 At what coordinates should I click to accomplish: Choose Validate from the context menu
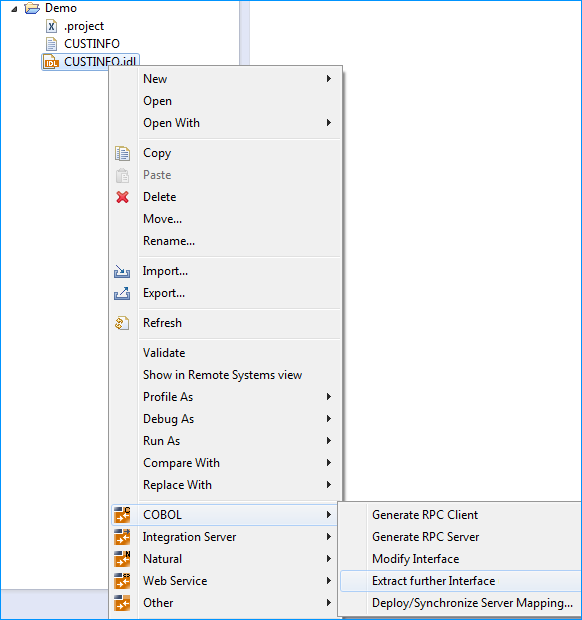click(164, 353)
